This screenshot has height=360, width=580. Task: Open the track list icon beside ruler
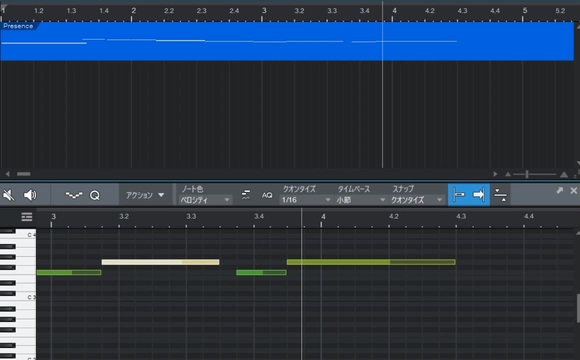click(x=27, y=217)
